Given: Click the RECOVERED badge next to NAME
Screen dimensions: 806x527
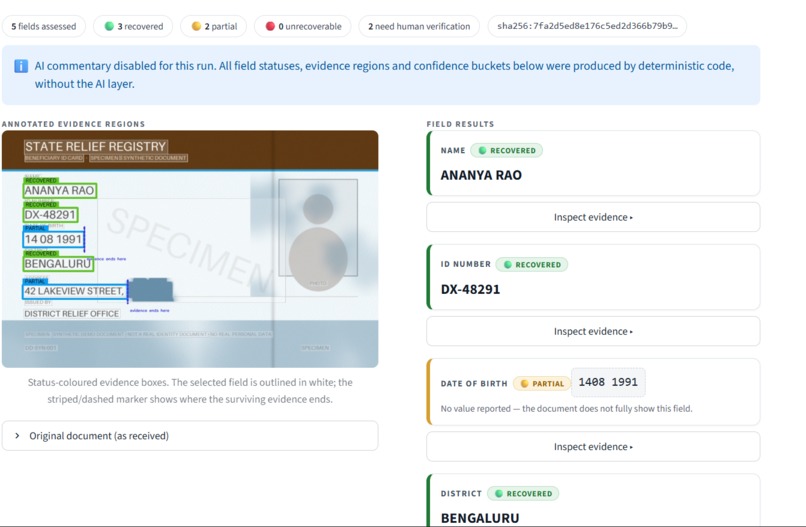Looking at the screenshot, I should pos(506,151).
